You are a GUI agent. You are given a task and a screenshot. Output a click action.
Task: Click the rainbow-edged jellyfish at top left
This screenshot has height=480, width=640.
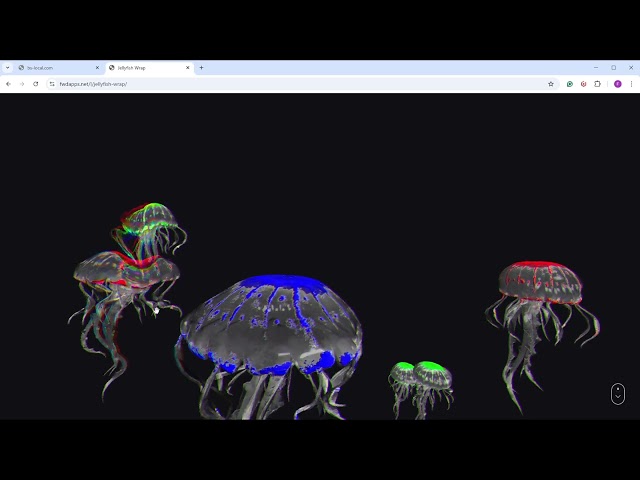[150, 222]
